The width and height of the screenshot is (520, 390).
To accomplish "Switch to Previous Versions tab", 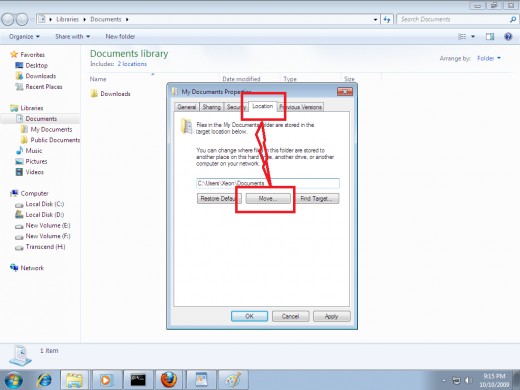I will pyautogui.click(x=301, y=107).
